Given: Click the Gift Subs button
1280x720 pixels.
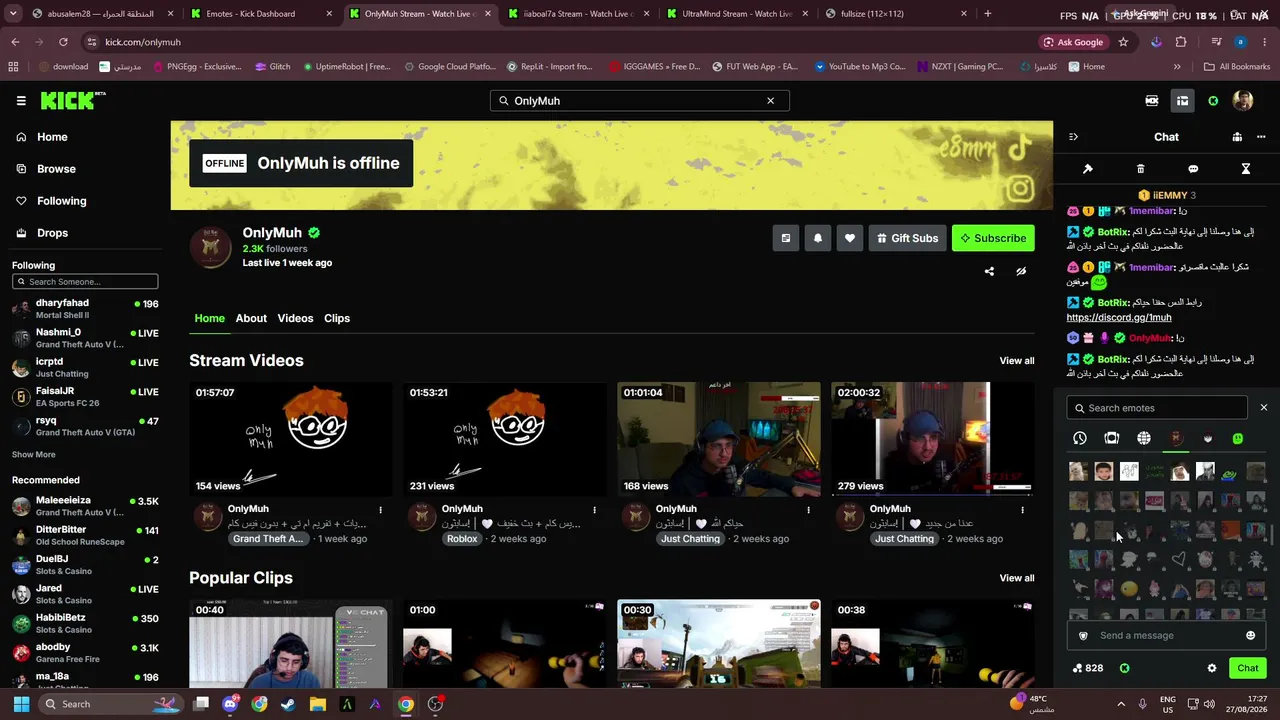Looking at the screenshot, I should (908, 238).
